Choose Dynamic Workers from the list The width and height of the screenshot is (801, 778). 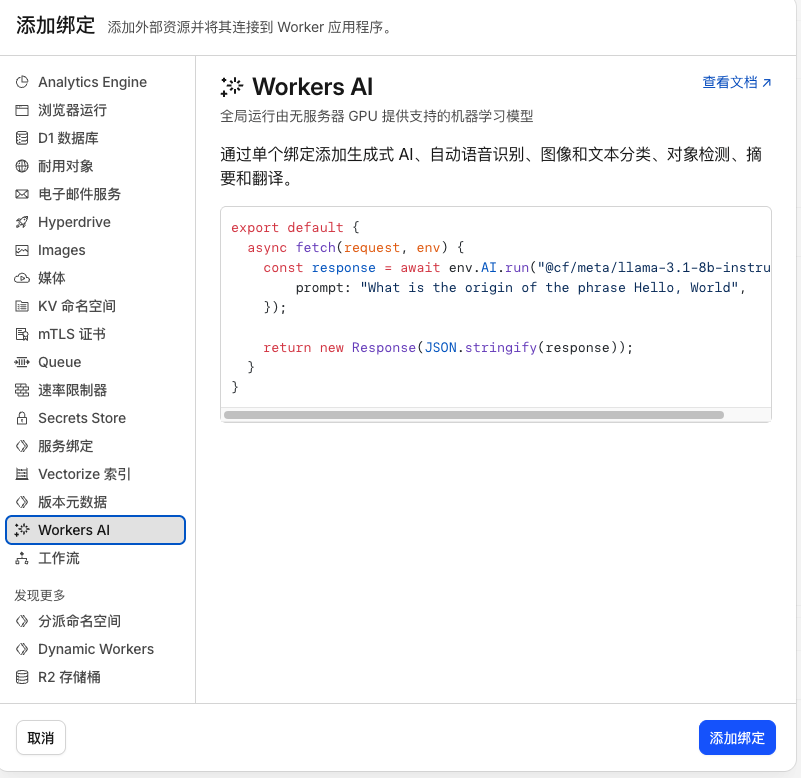(x=95, y=649)
